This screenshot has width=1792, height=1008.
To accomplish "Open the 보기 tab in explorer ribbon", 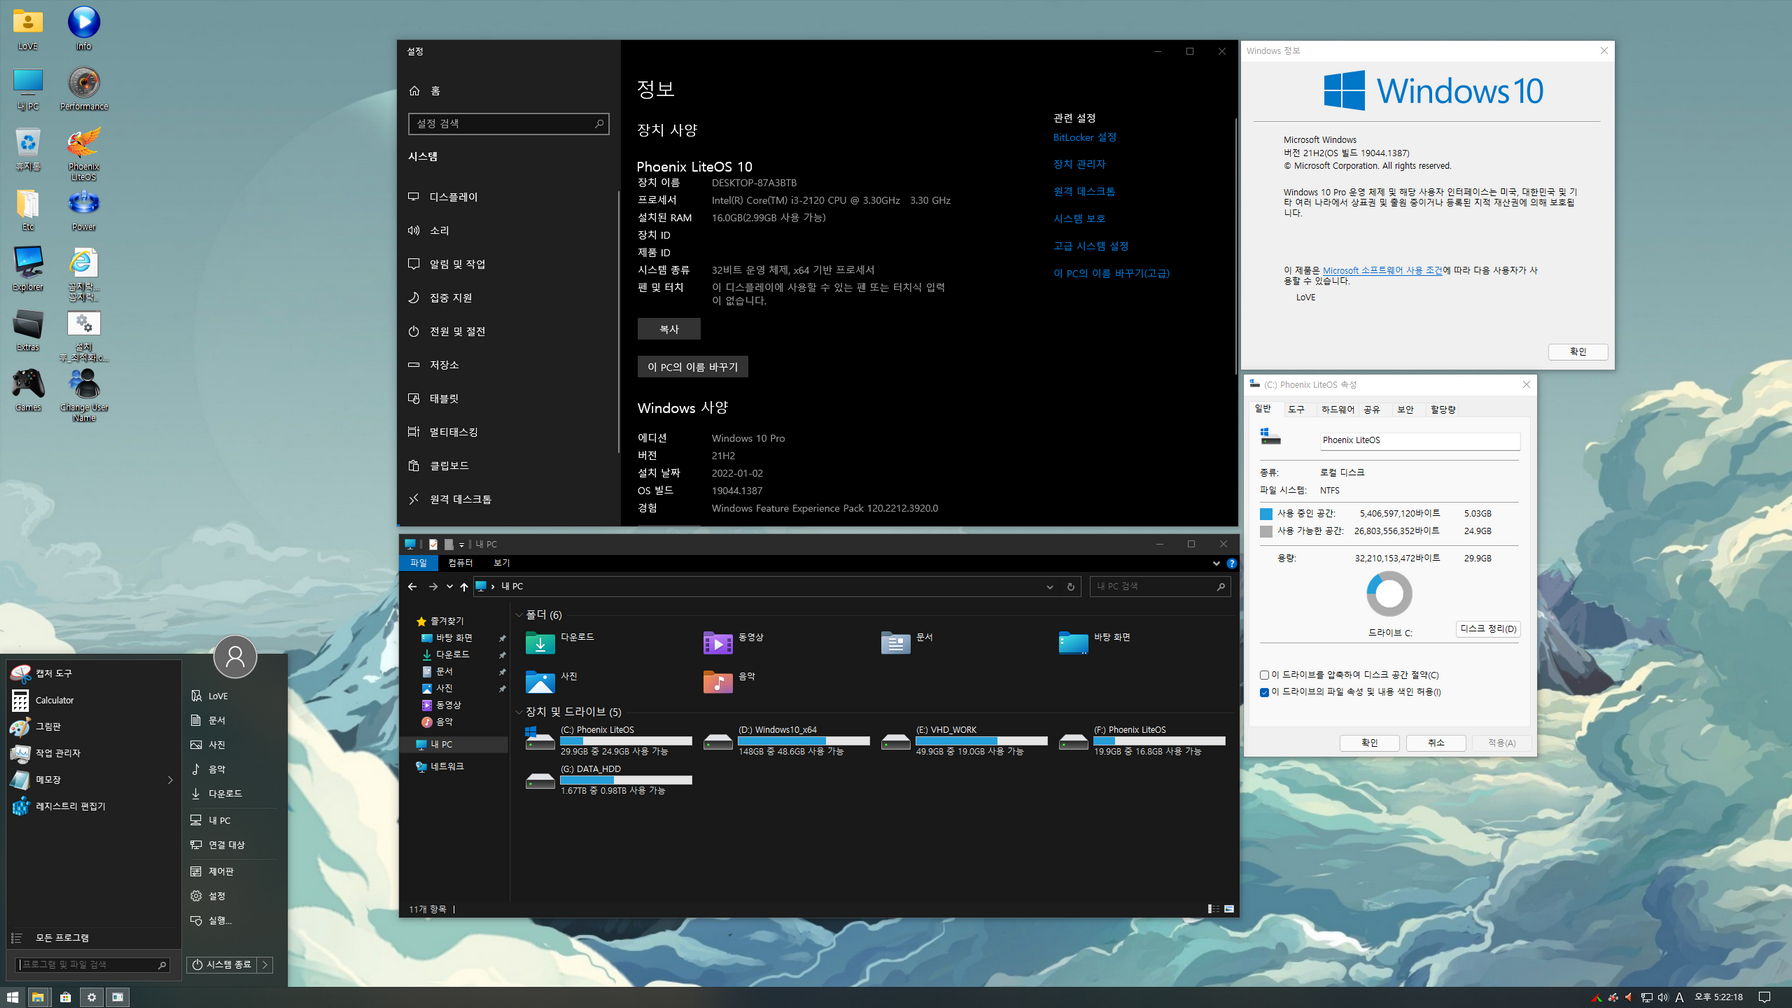I will 502,563.
